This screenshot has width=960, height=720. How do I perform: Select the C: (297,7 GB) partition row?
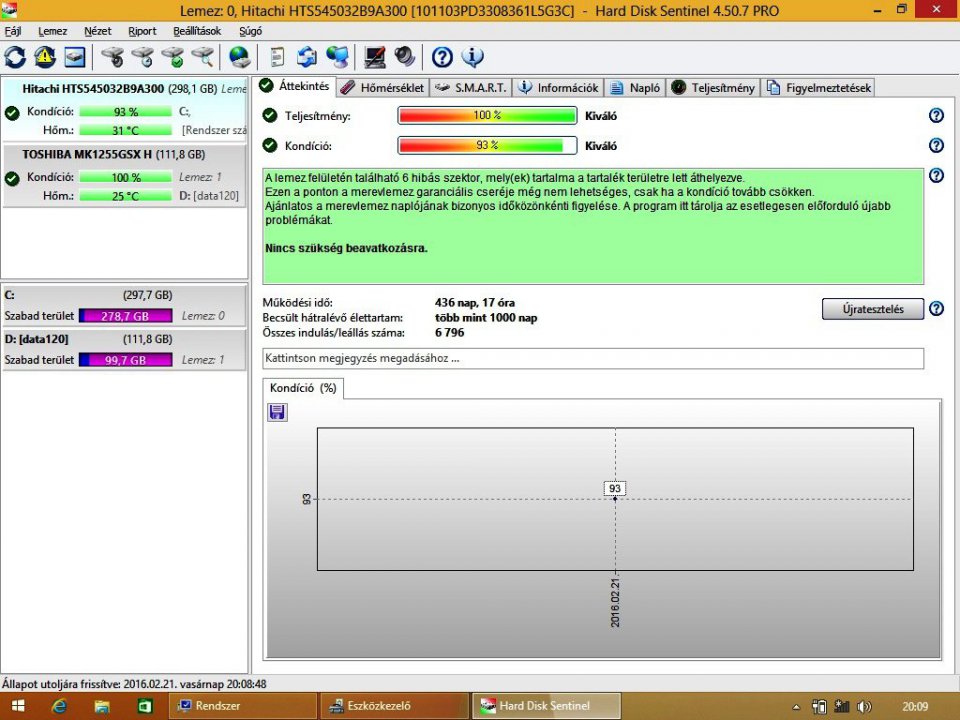[124, 305]
